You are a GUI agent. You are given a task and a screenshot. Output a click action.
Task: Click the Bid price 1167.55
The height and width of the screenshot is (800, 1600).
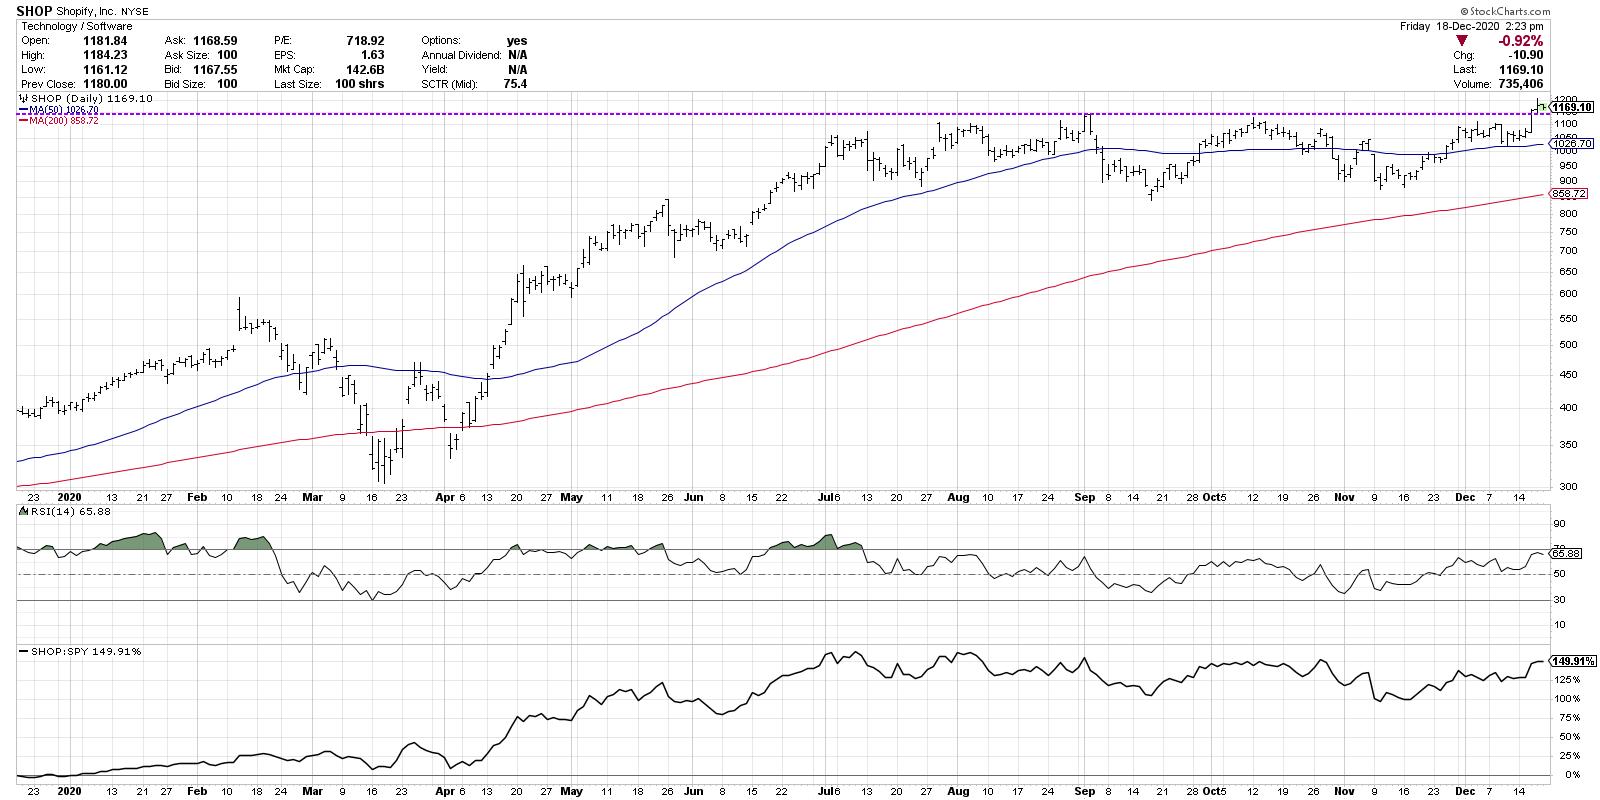215,70
